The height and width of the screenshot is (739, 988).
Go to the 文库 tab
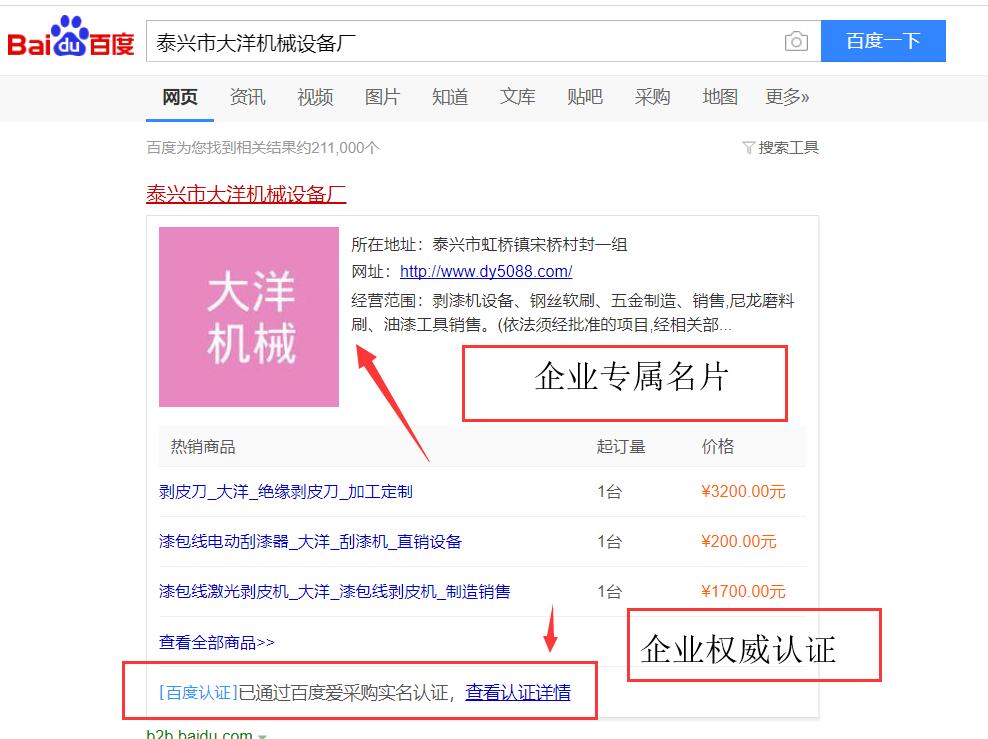pyautogui.click(x=517, y=97)
